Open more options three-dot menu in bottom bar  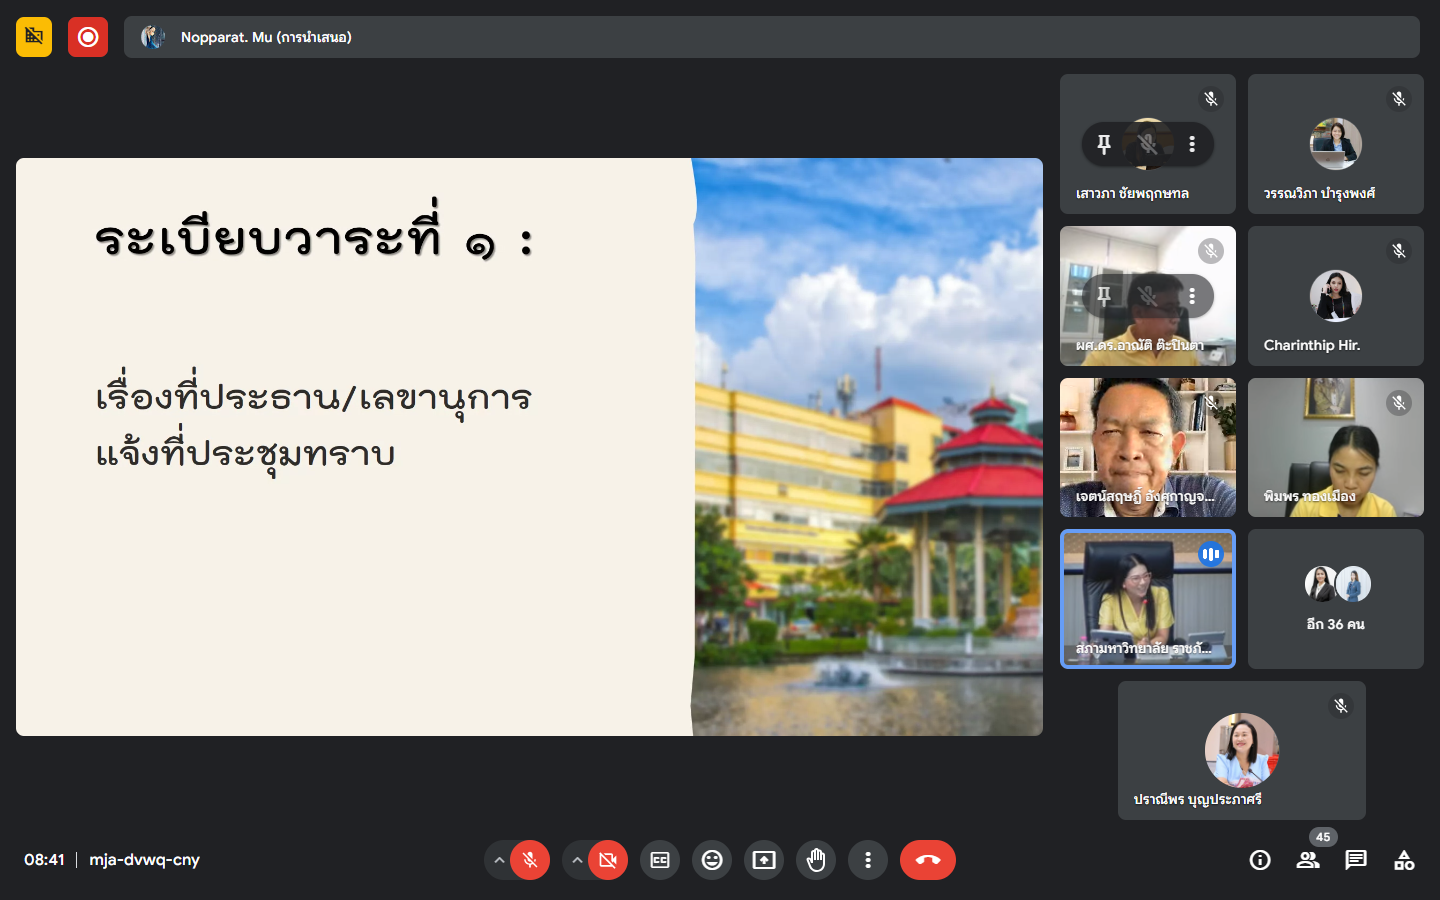click(868, 860)
